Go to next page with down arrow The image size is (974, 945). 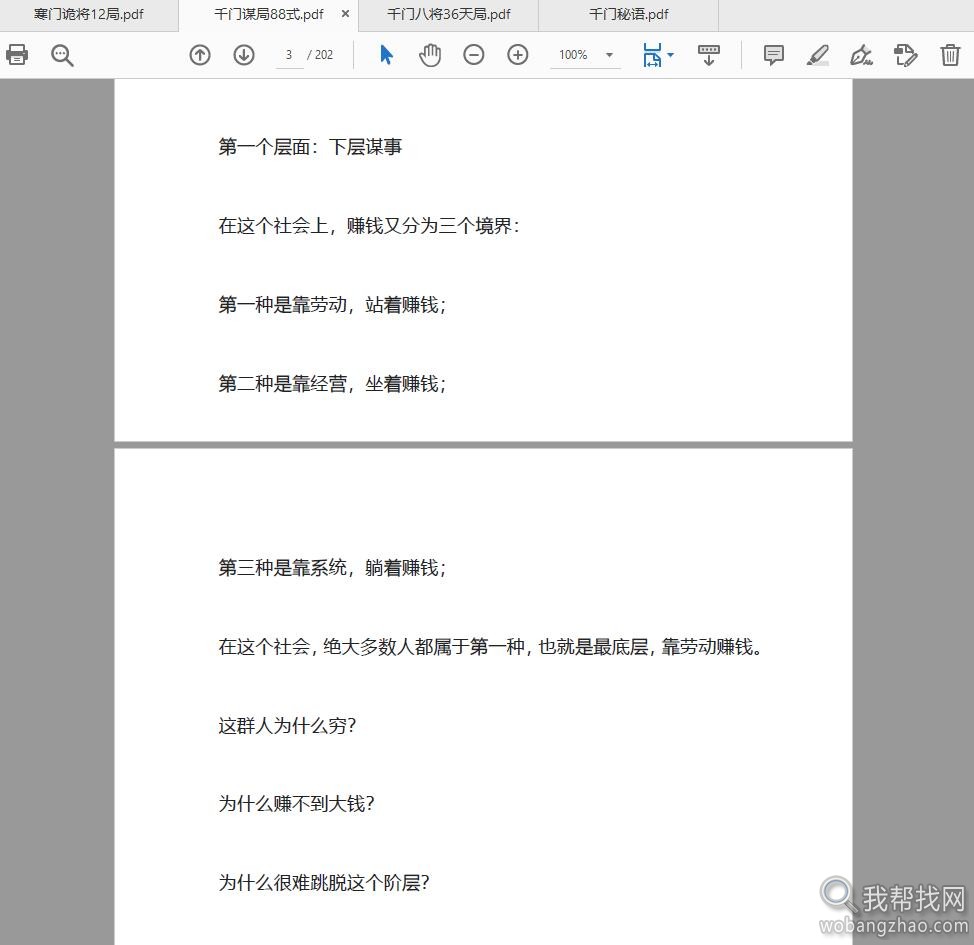click(244, 55)
